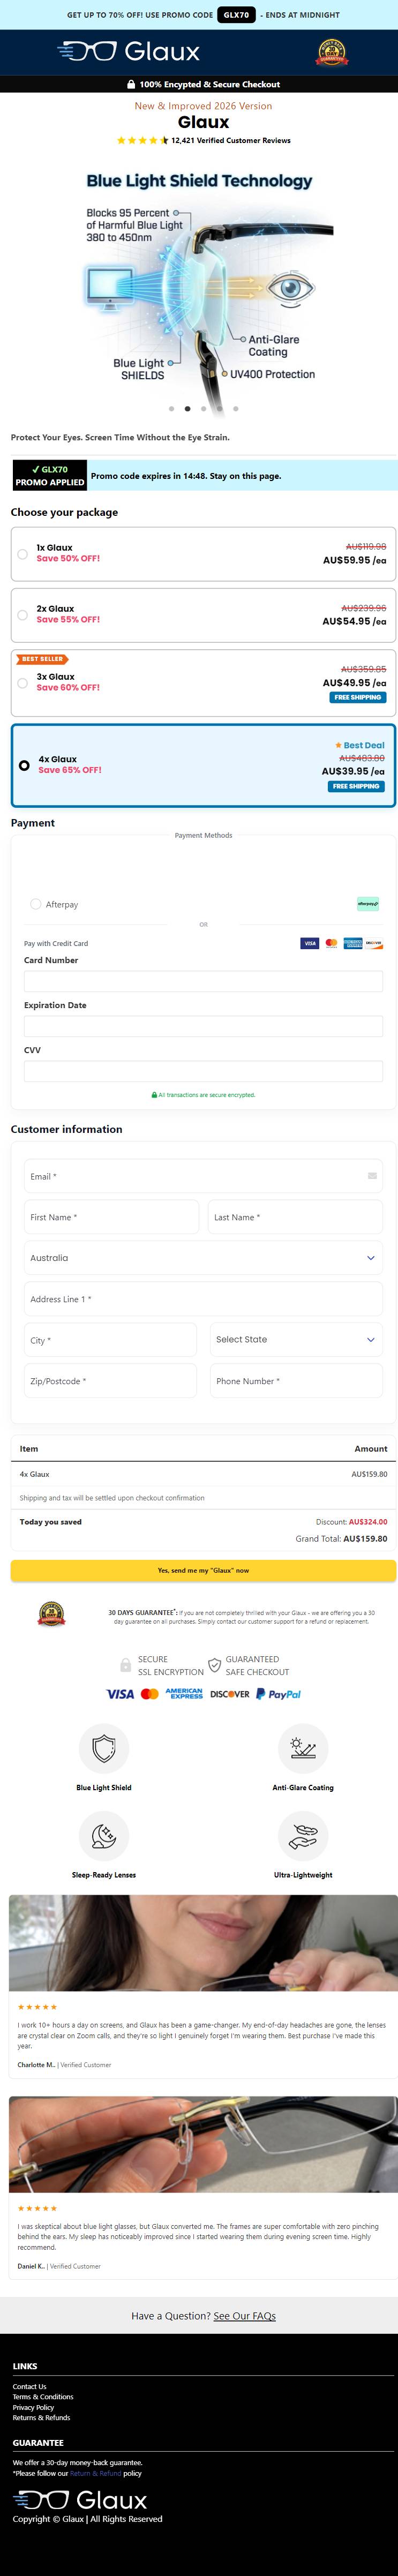Click the Zip/Postcode input field
Viewport: 398px width, 2576px height.
click(x=110, y=1381)
